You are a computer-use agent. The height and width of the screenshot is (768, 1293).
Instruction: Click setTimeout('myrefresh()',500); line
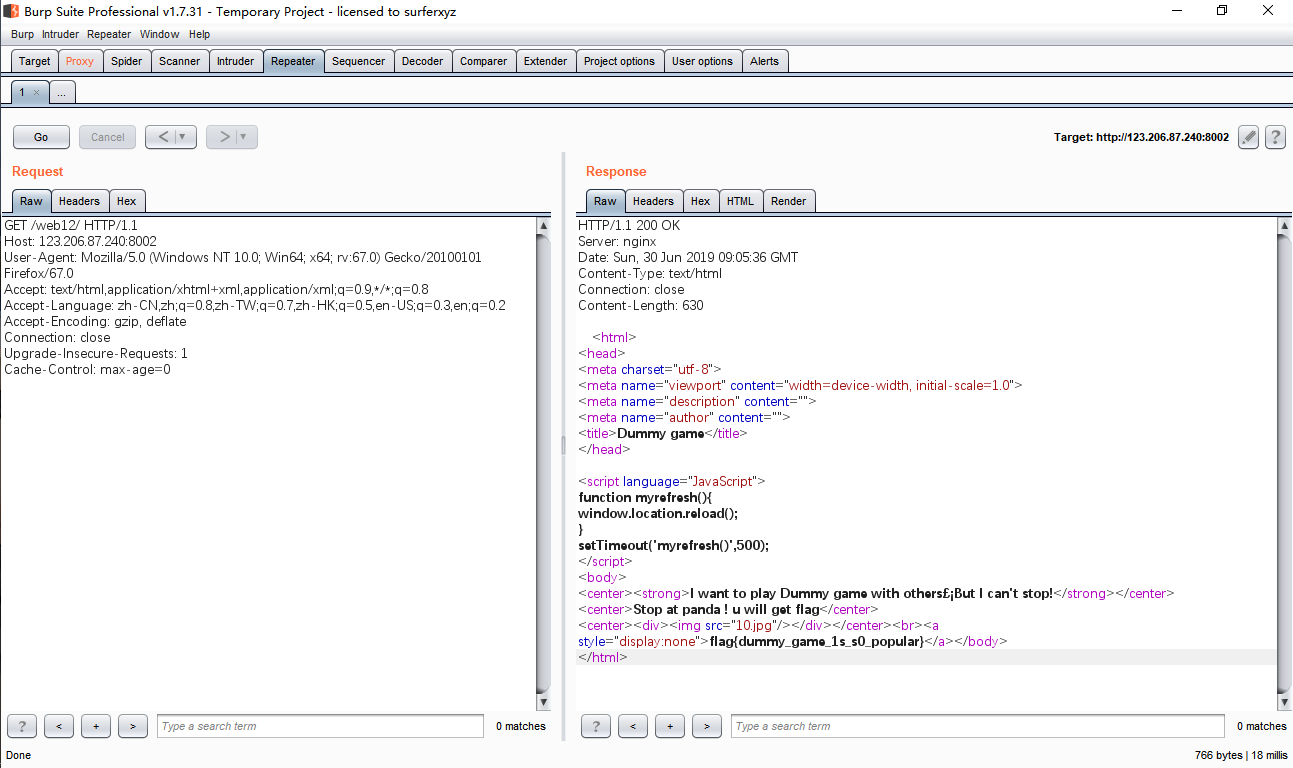(674, 545)
